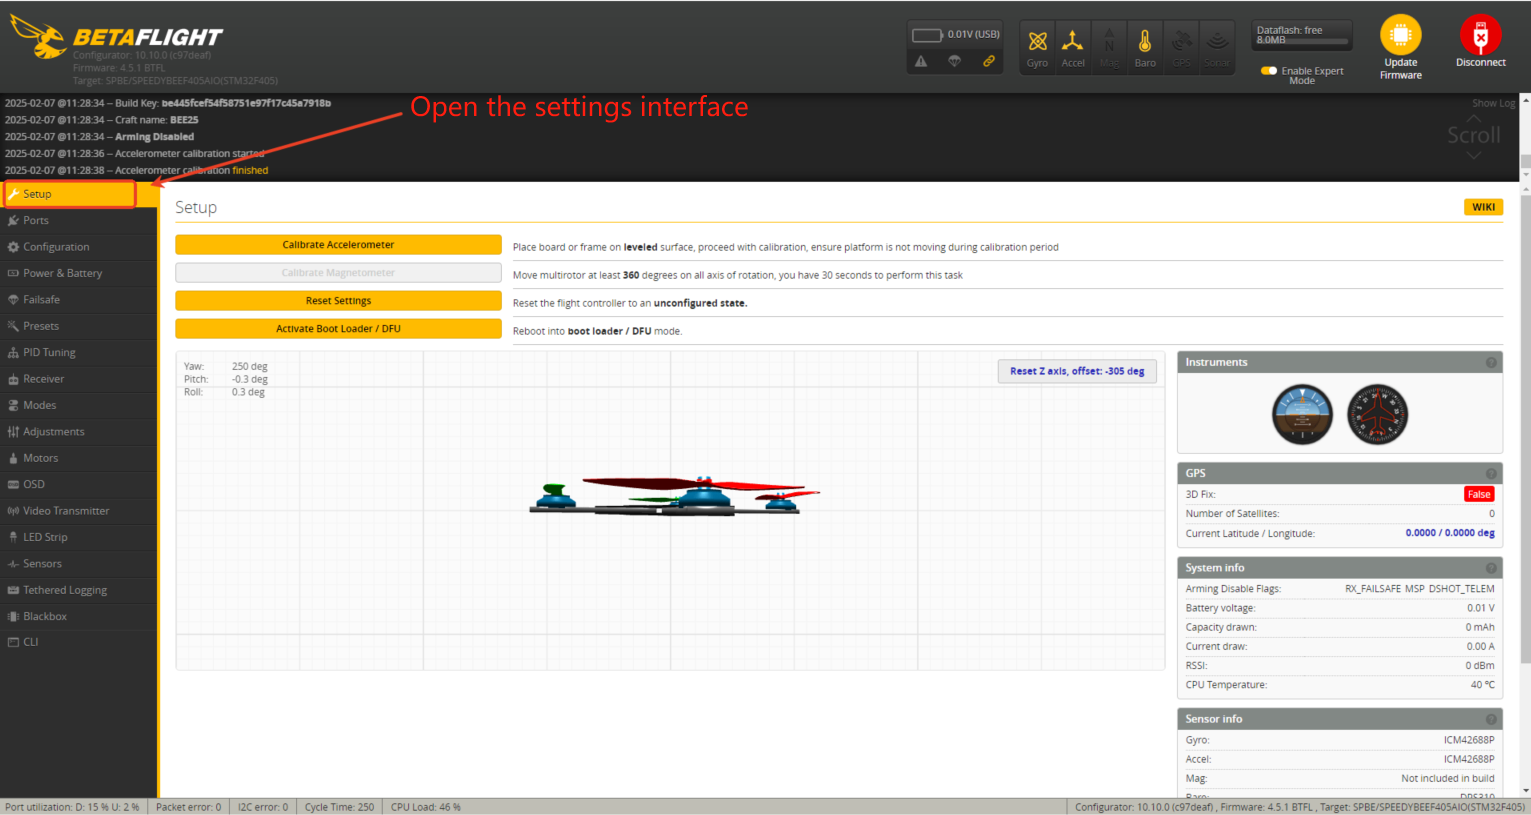The image size is (1531, 815).
Task: Click Reset Z axis offset button
Action: 1077,371
